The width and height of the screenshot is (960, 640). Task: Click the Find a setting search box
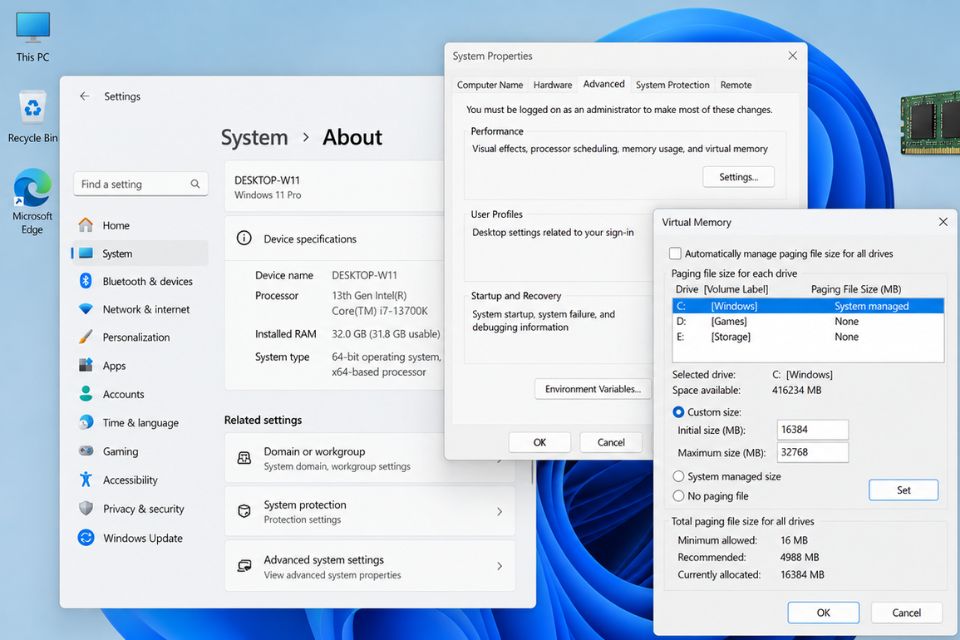click(140, 184)
